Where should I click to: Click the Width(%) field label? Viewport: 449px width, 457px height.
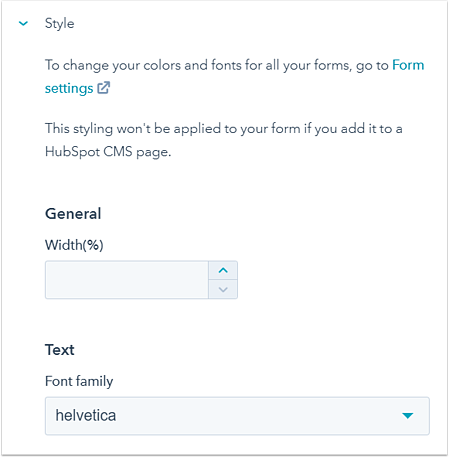[x=74, y=245]
